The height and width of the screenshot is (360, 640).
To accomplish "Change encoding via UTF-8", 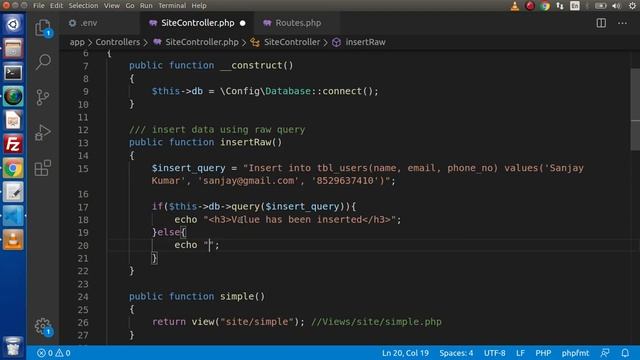I will (x=494, y=353).
